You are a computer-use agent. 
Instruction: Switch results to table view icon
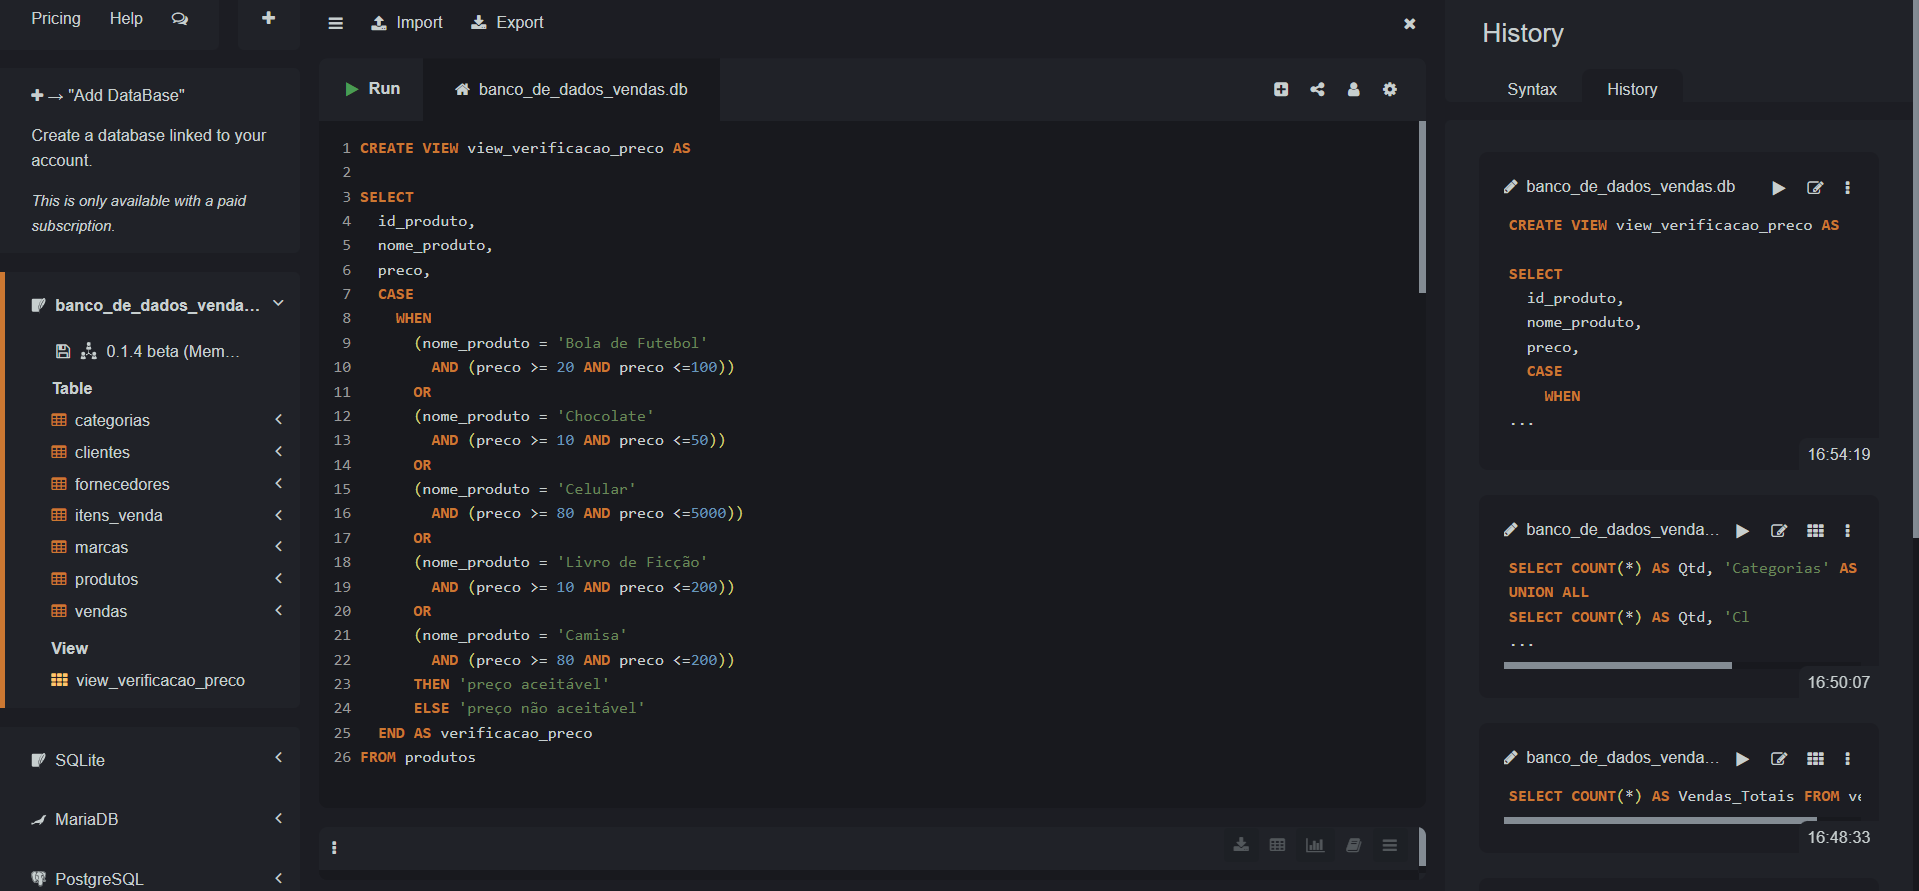click(1277, 845)
